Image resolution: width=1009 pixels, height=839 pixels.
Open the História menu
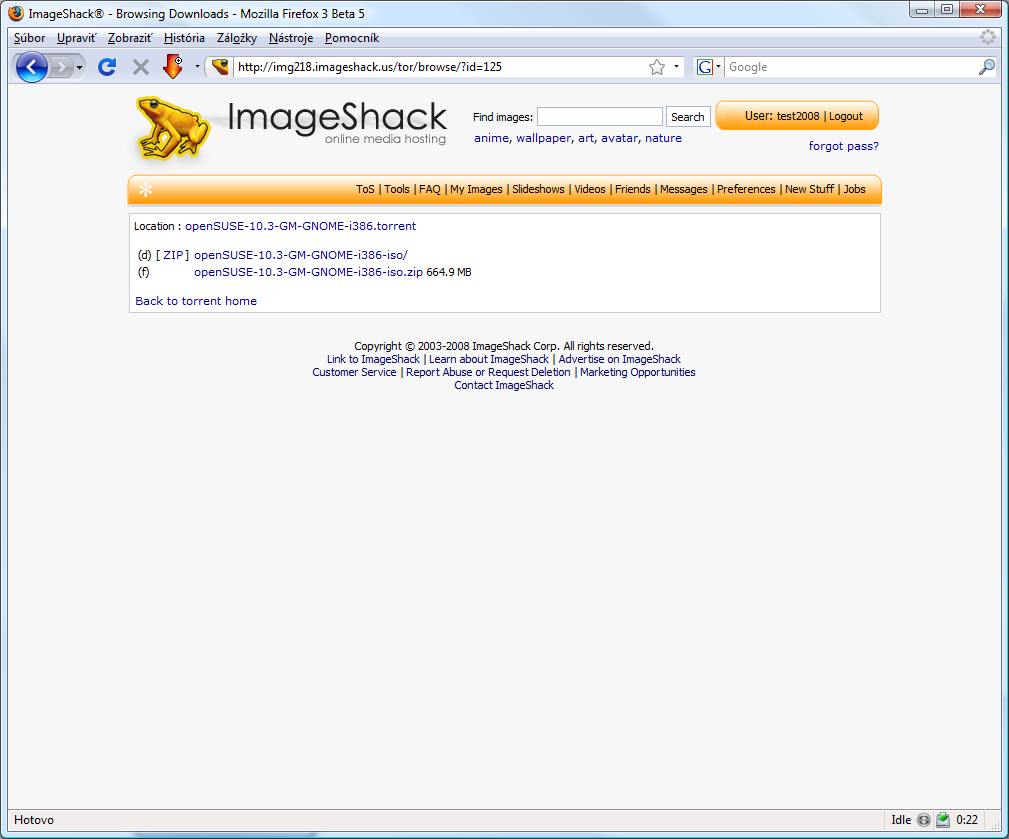click(x=184, y=38)
